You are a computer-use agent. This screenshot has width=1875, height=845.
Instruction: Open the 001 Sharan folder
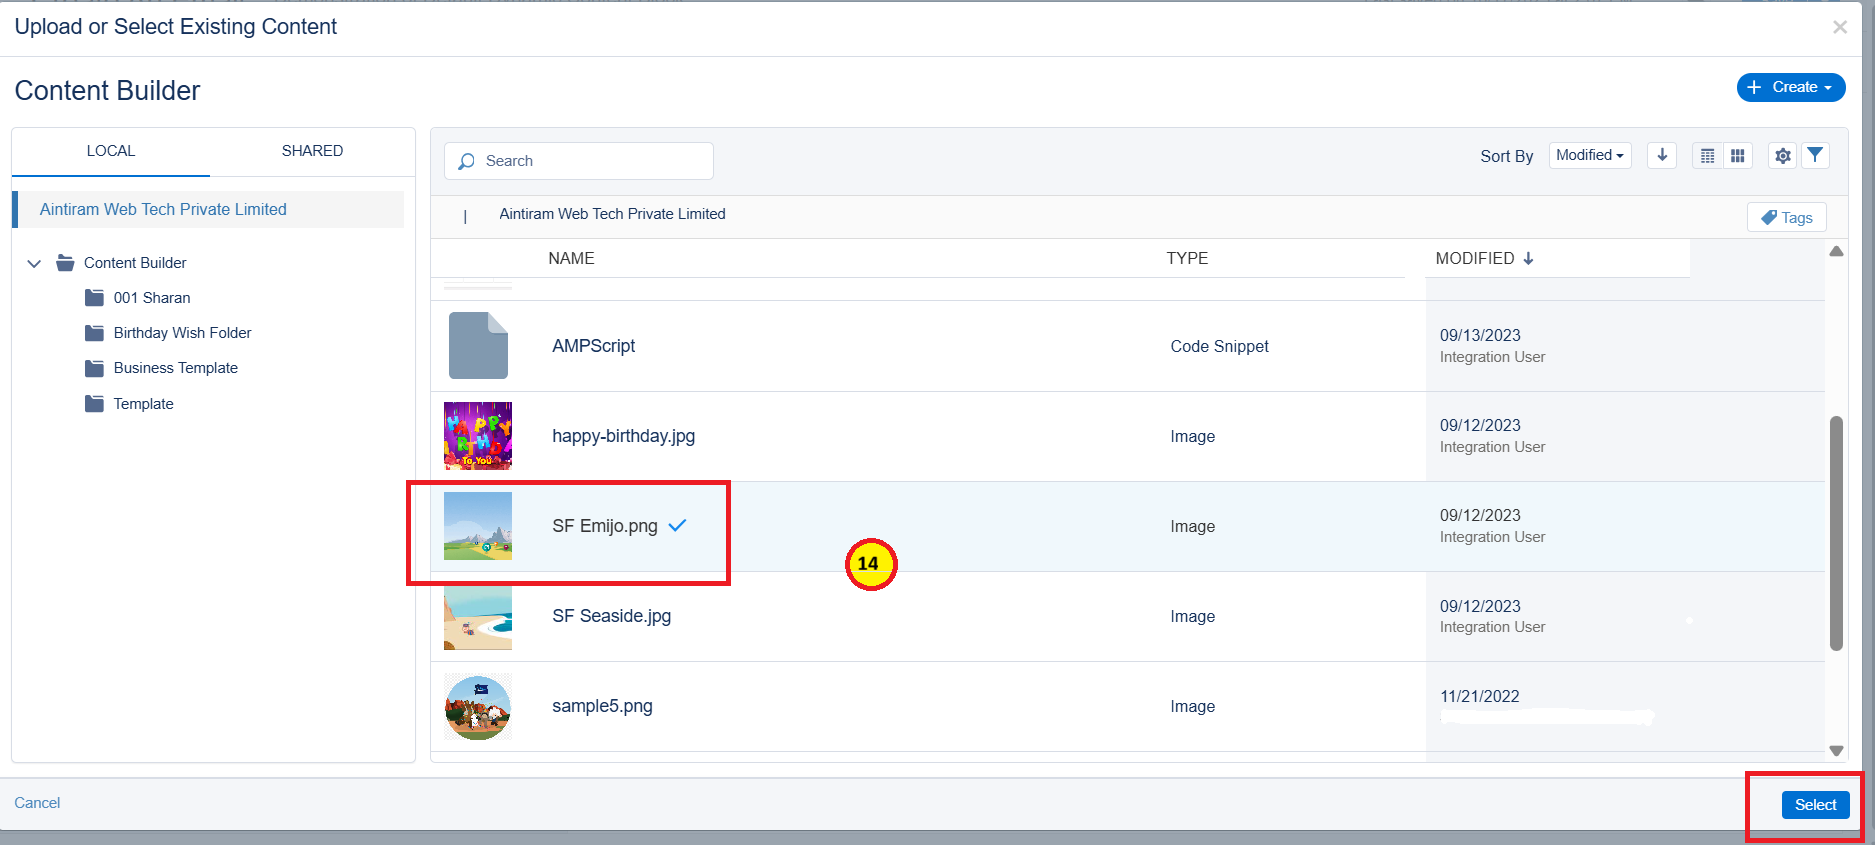click(151, 298)
